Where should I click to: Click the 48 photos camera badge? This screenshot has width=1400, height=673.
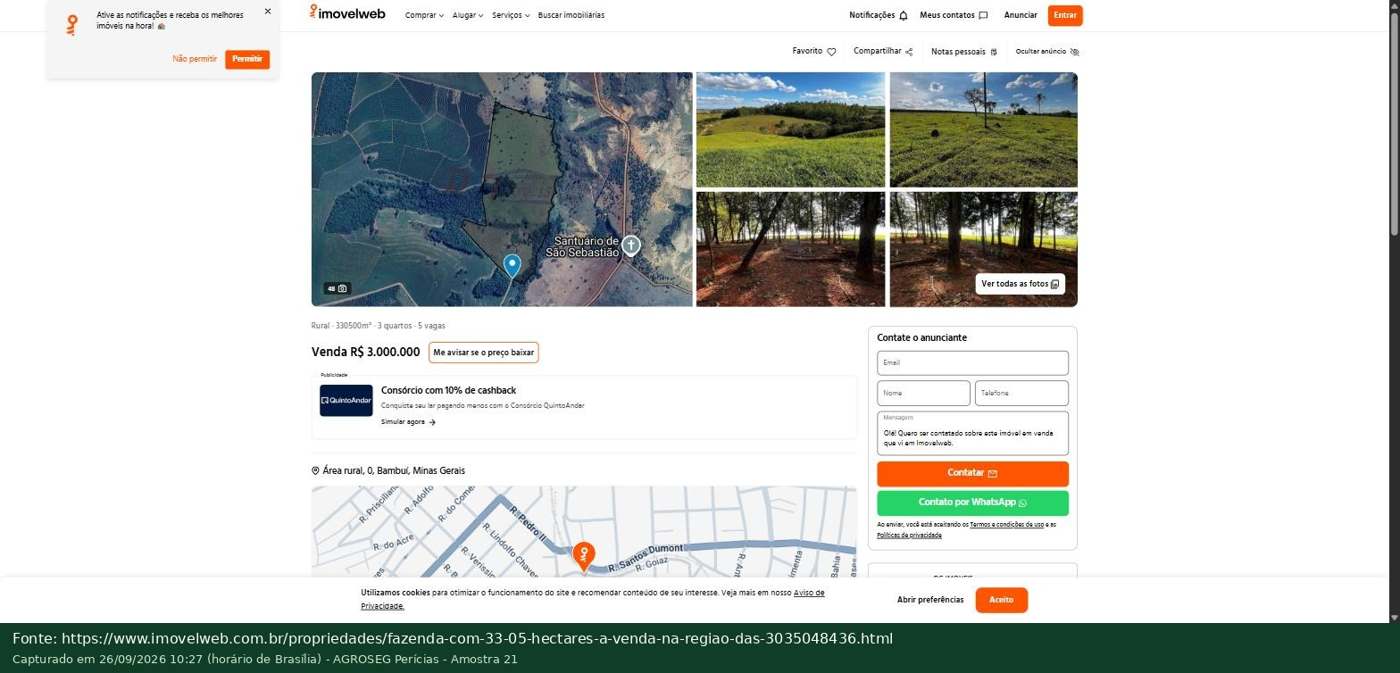coord(337,288)
